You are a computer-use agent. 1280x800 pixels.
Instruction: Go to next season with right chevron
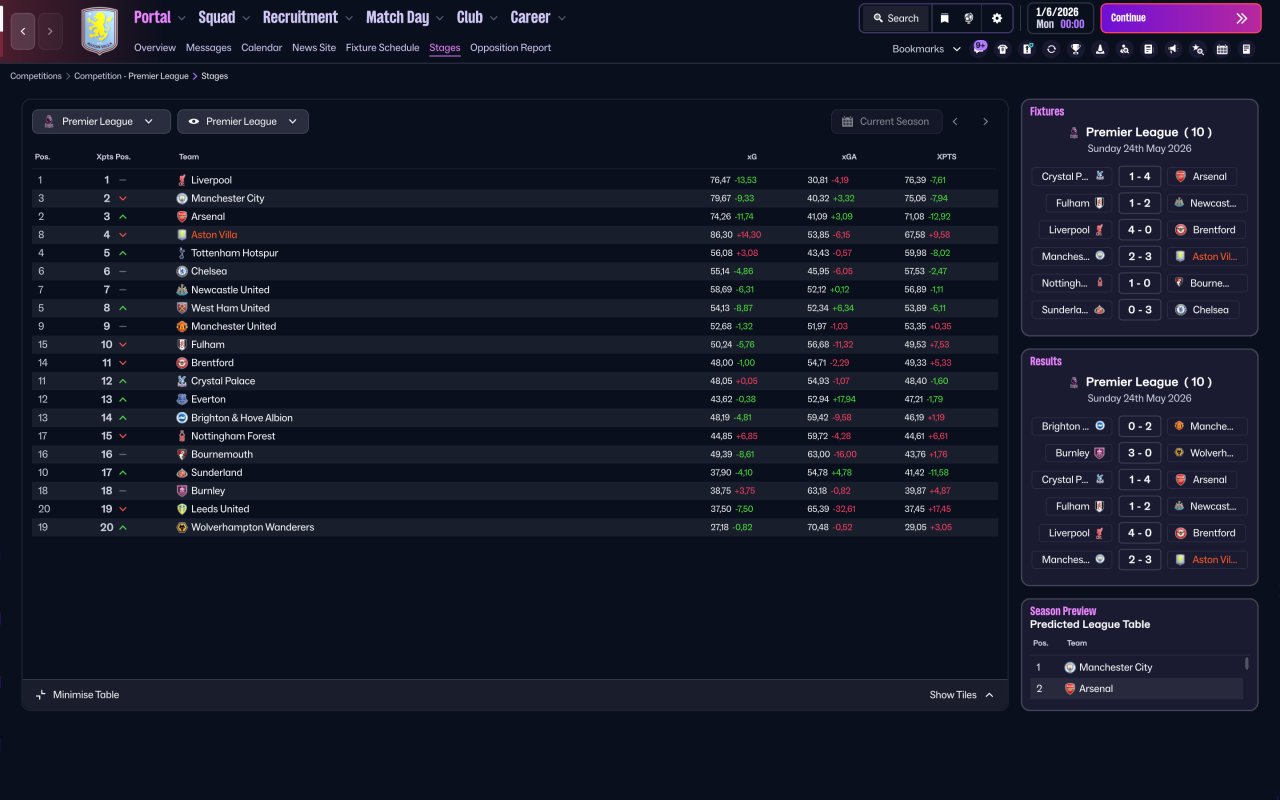click(985, 122)
